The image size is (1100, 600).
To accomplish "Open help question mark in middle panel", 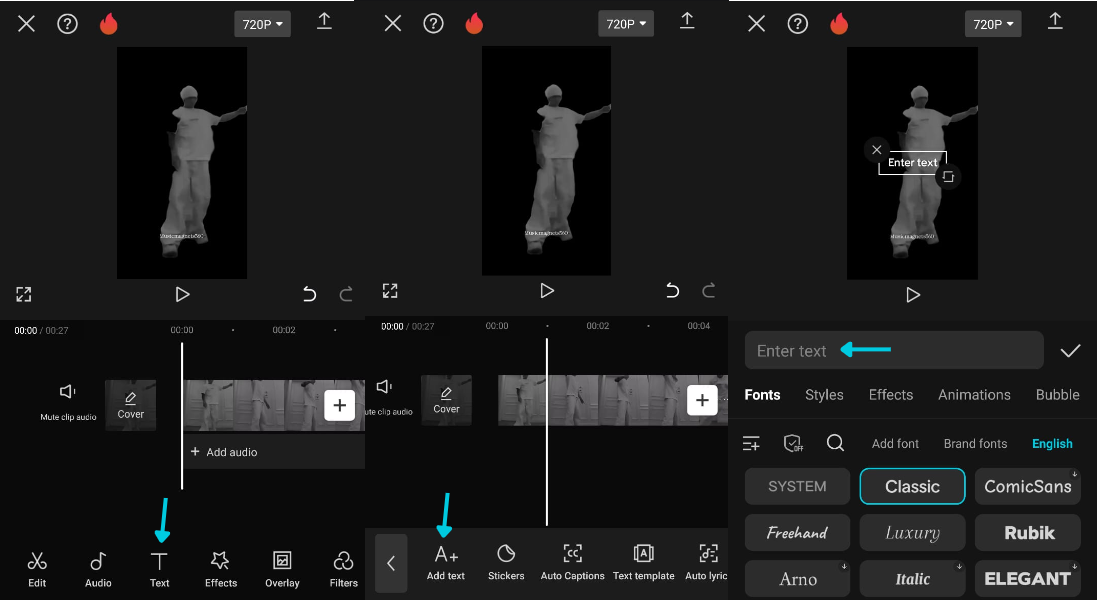I will [434, 24].
